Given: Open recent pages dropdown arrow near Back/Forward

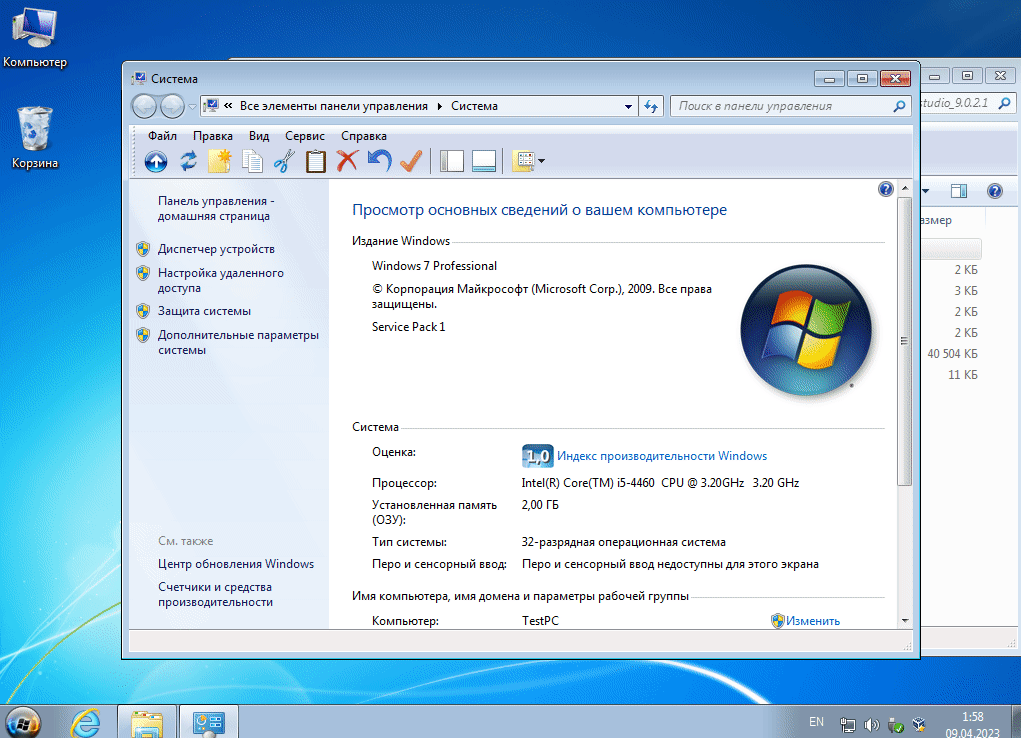Looking at the screenshot, I should point(192,106).
